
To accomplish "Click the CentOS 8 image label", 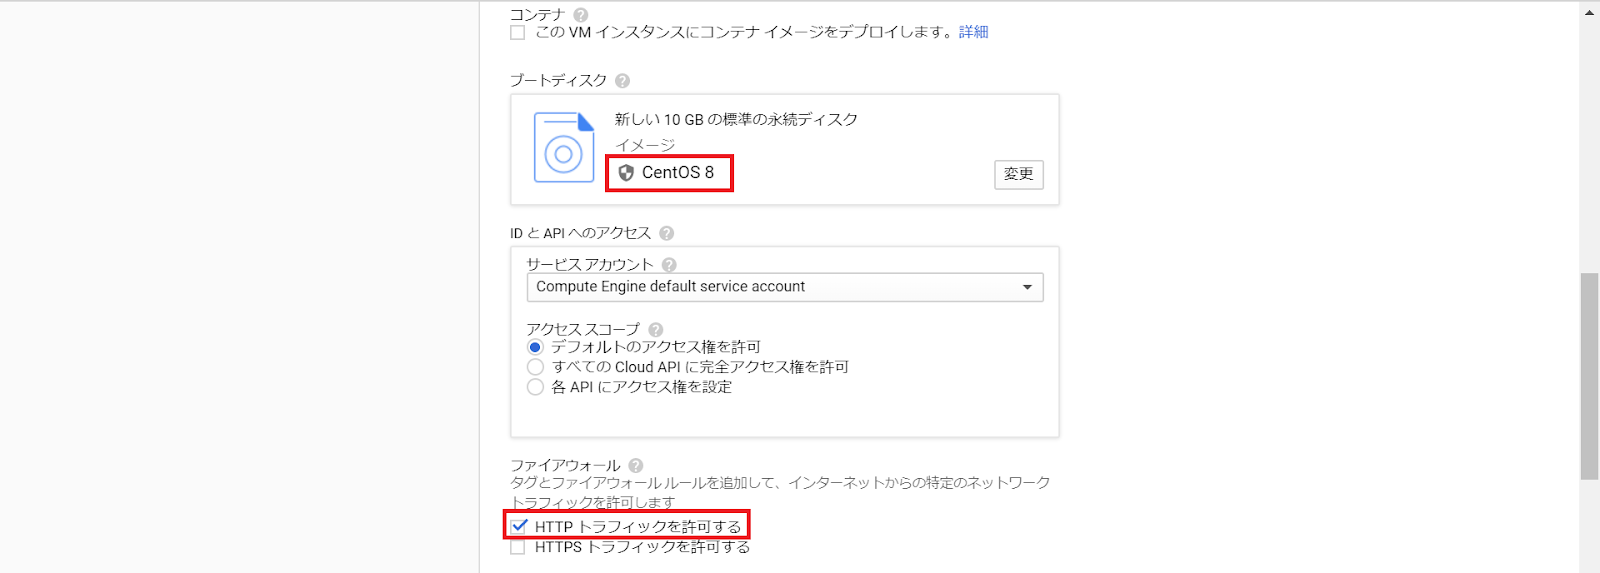I will [x=678, y=173].
